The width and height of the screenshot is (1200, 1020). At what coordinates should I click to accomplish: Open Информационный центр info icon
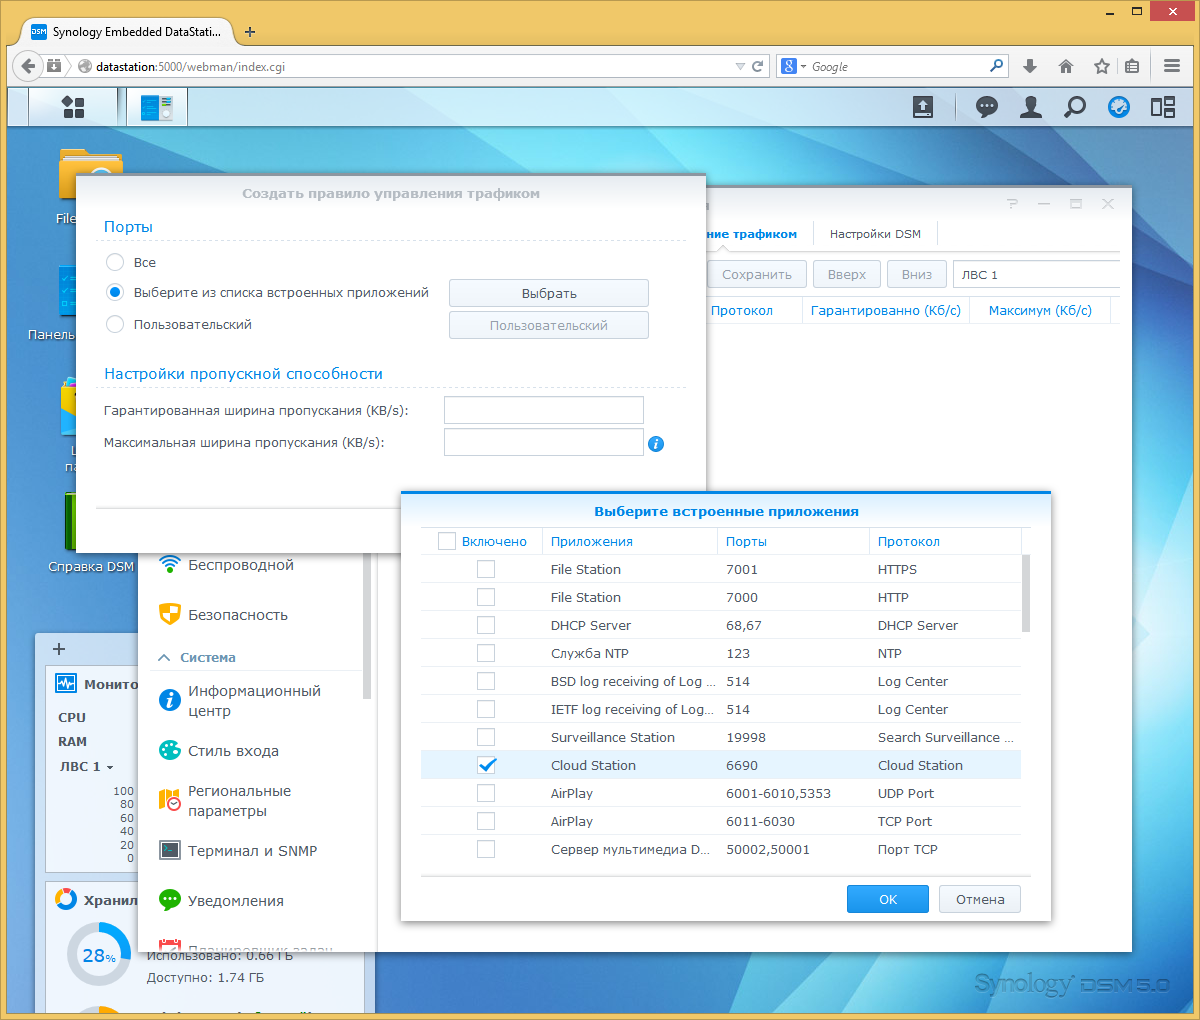coord(170,701)
